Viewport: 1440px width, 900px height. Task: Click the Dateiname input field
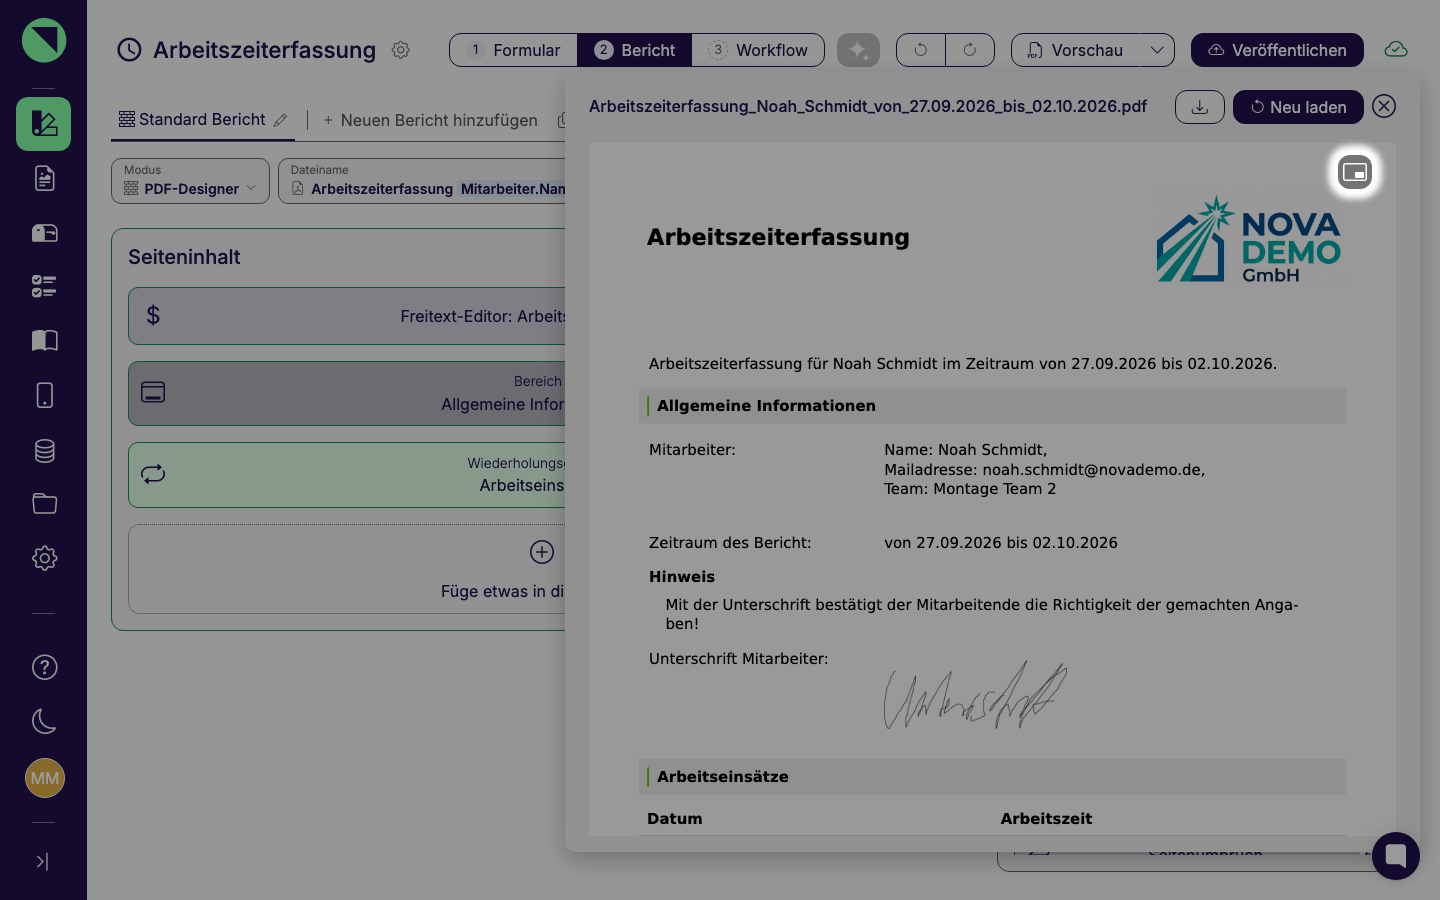tap(423, 181)
